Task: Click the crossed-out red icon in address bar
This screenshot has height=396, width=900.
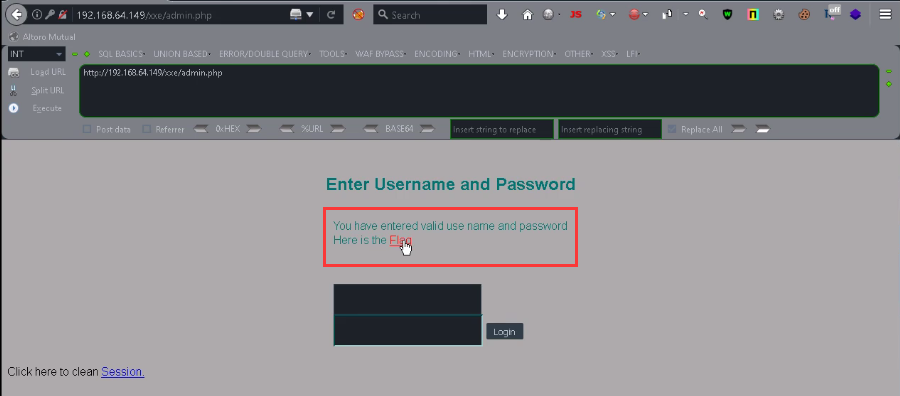Action: [x=62, y=15]
